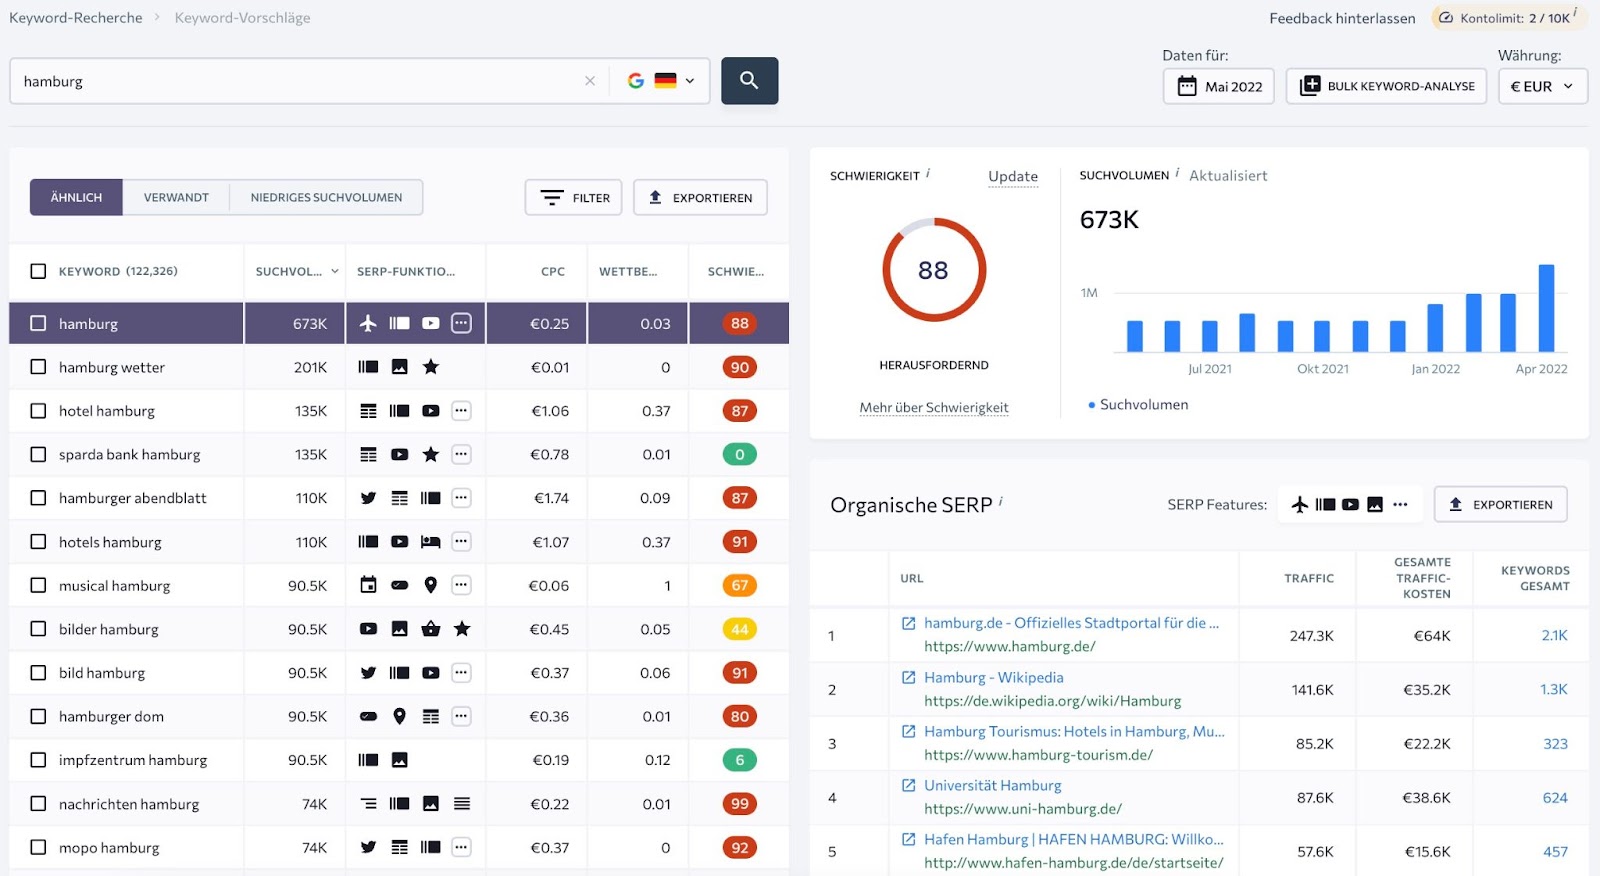The height and width of the screenshot is (876, 1600).
Task: Open the Filter options
Action: click(x=574, y=197)
